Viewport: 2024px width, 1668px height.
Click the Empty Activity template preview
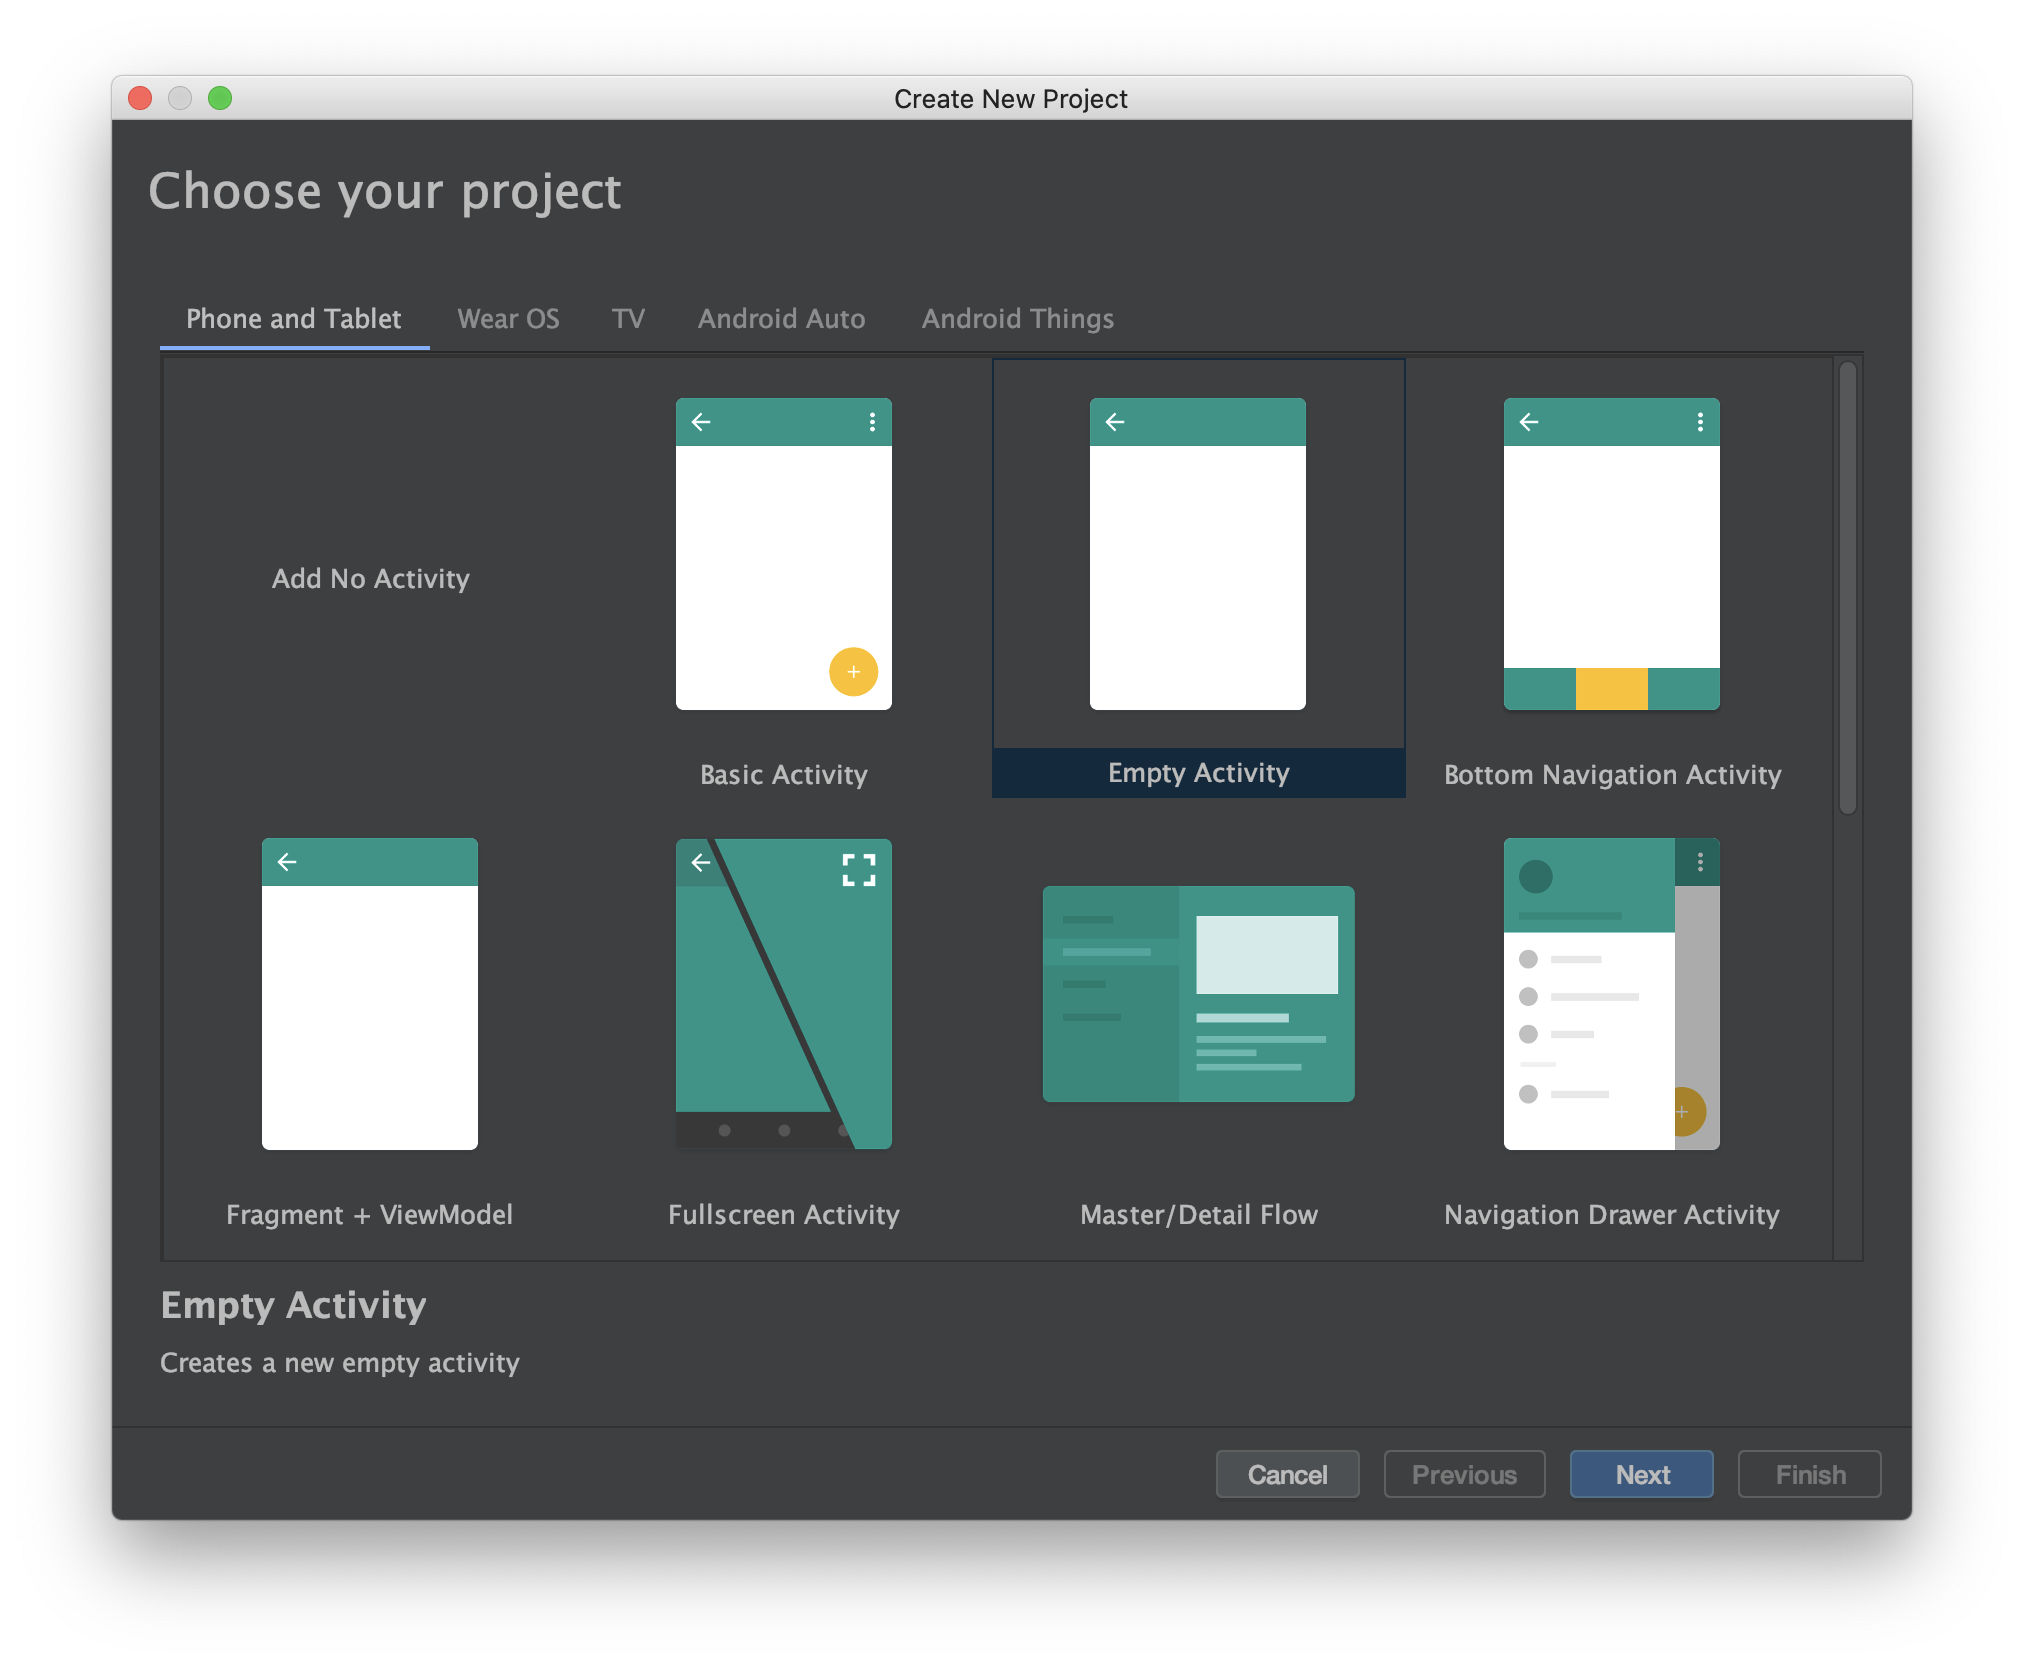click(x=1197, y=555)
